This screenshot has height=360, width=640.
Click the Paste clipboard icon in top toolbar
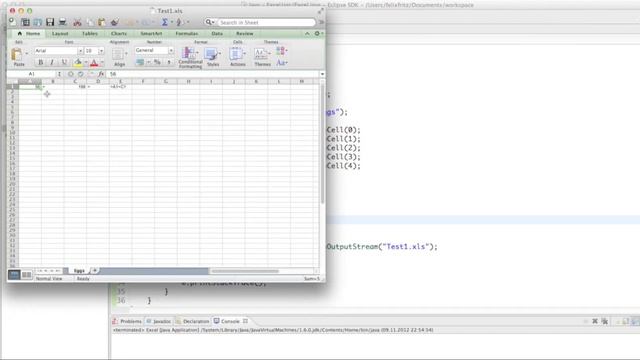[x=102, y=22]
